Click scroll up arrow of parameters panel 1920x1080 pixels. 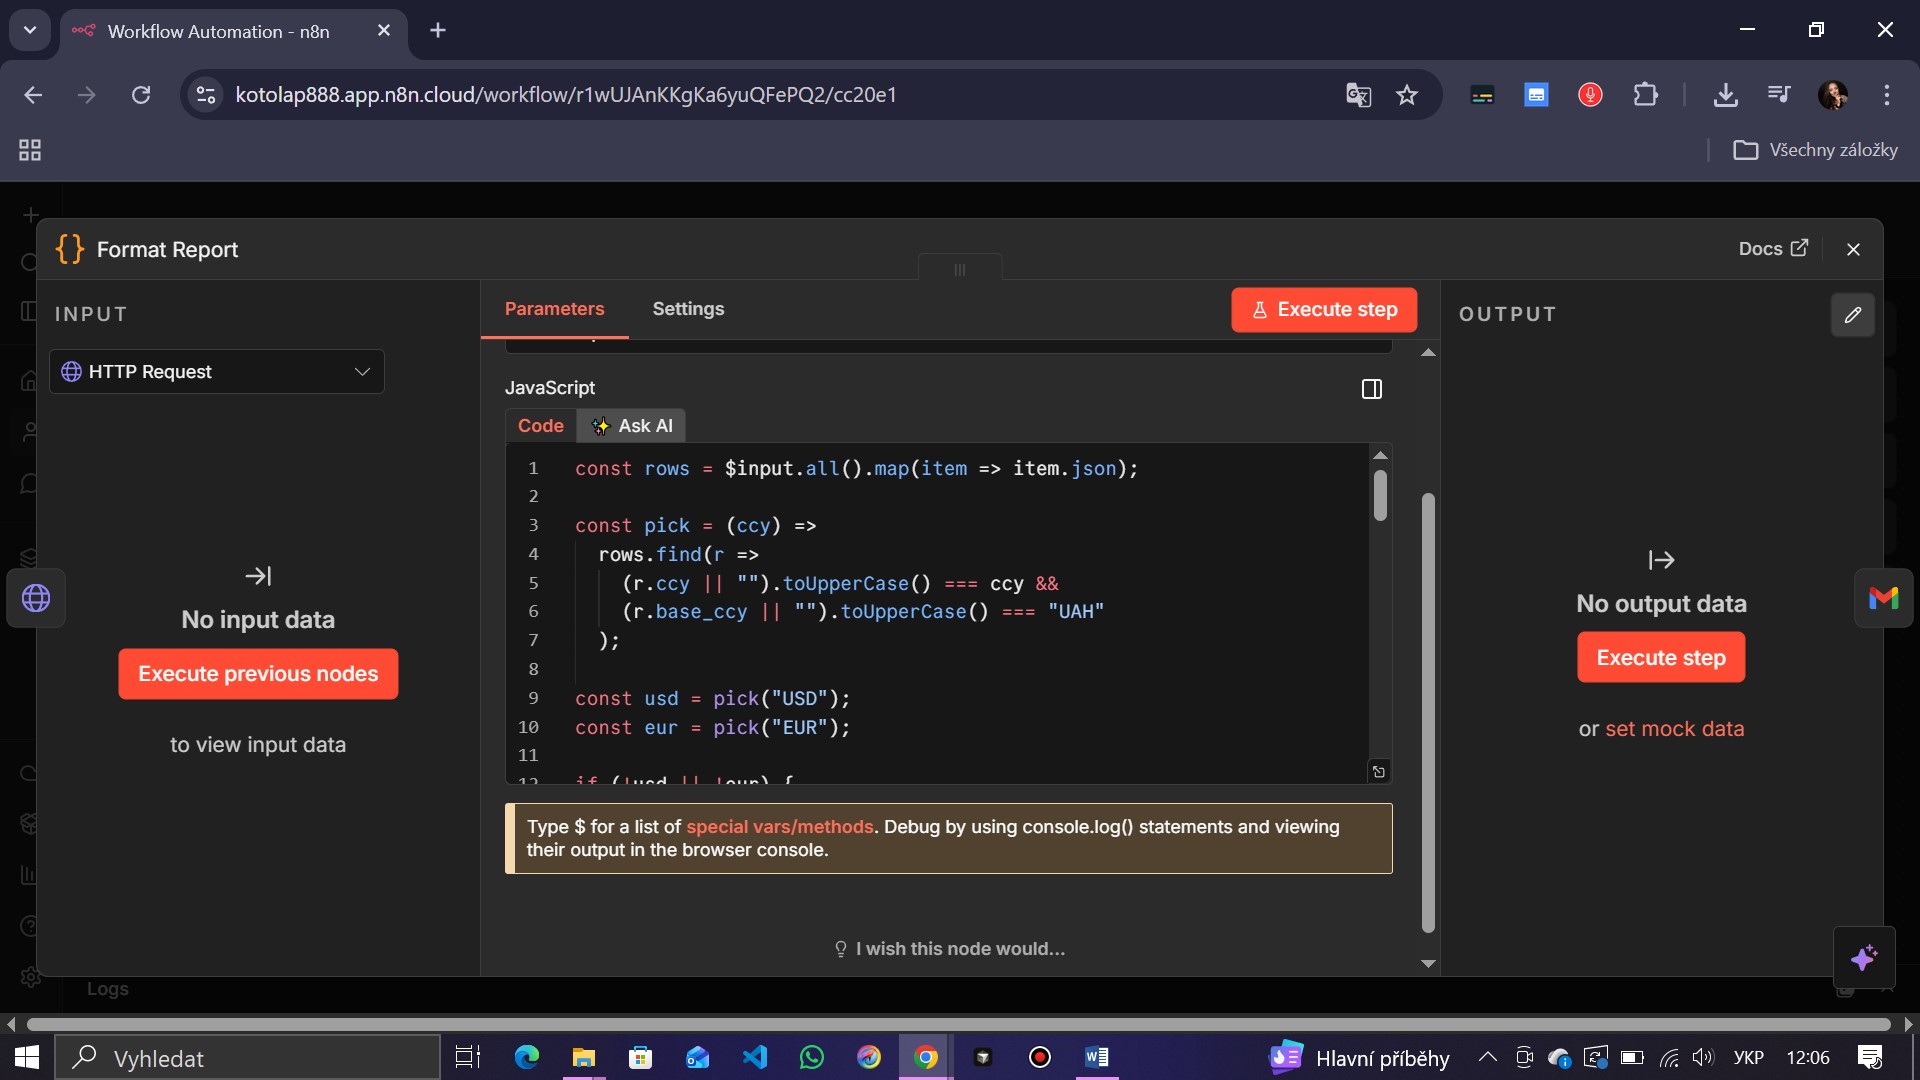[x=1428, y=353]
